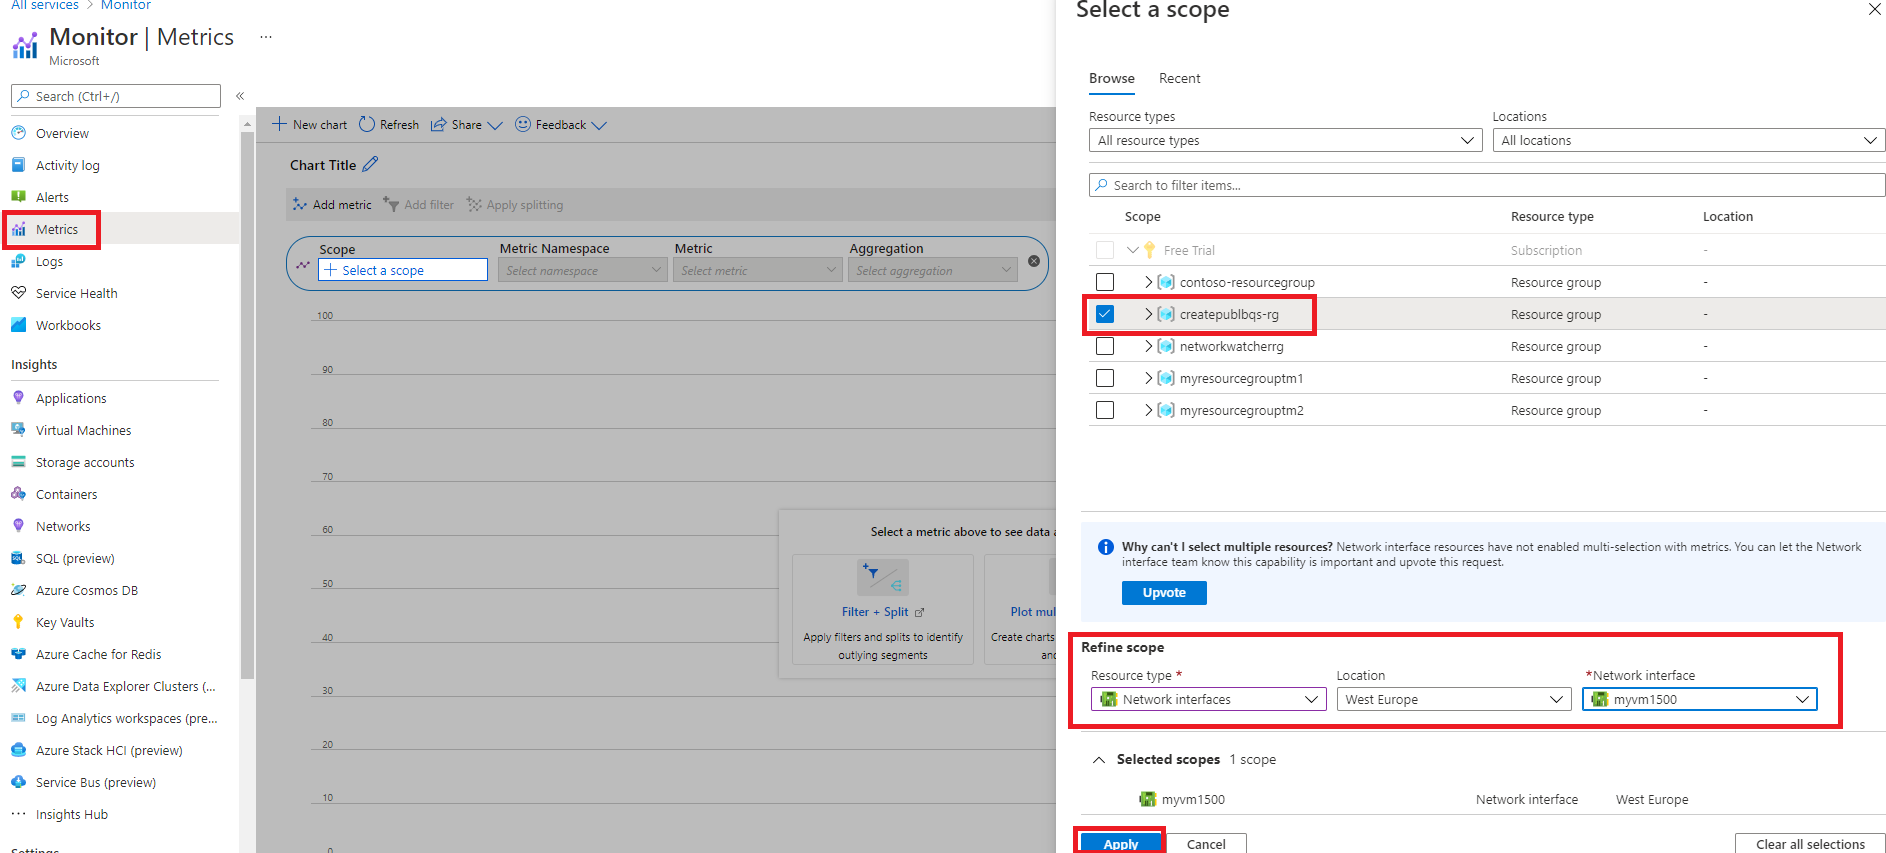Viewport: 1886px width, 853px height.
Task: Expand createpublbqs-rg tree row
Action: point(1148,314)
